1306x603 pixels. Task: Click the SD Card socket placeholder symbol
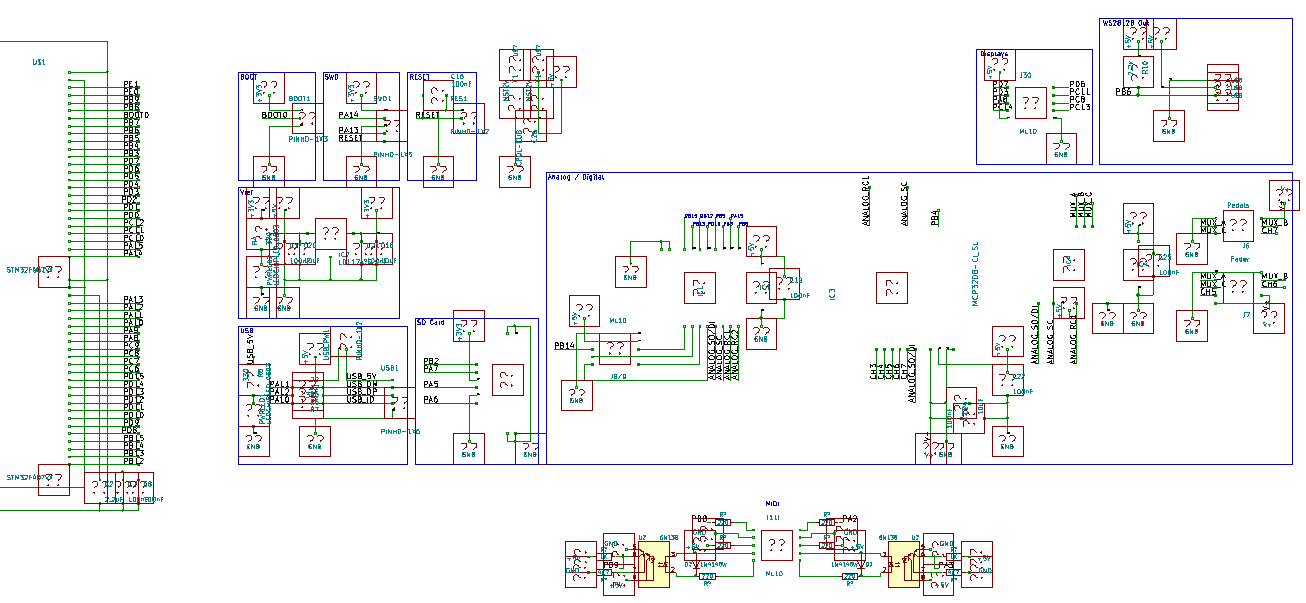click(507, 380)
